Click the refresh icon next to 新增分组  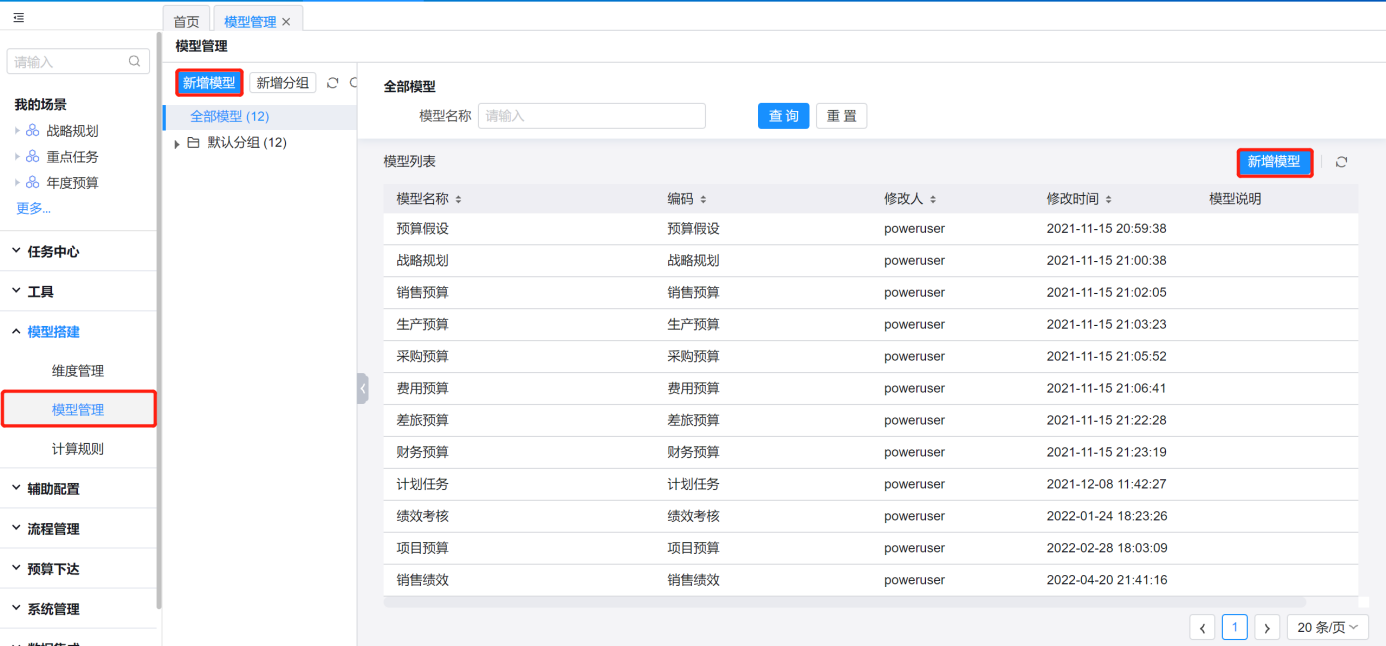click(x=333, y=83)
